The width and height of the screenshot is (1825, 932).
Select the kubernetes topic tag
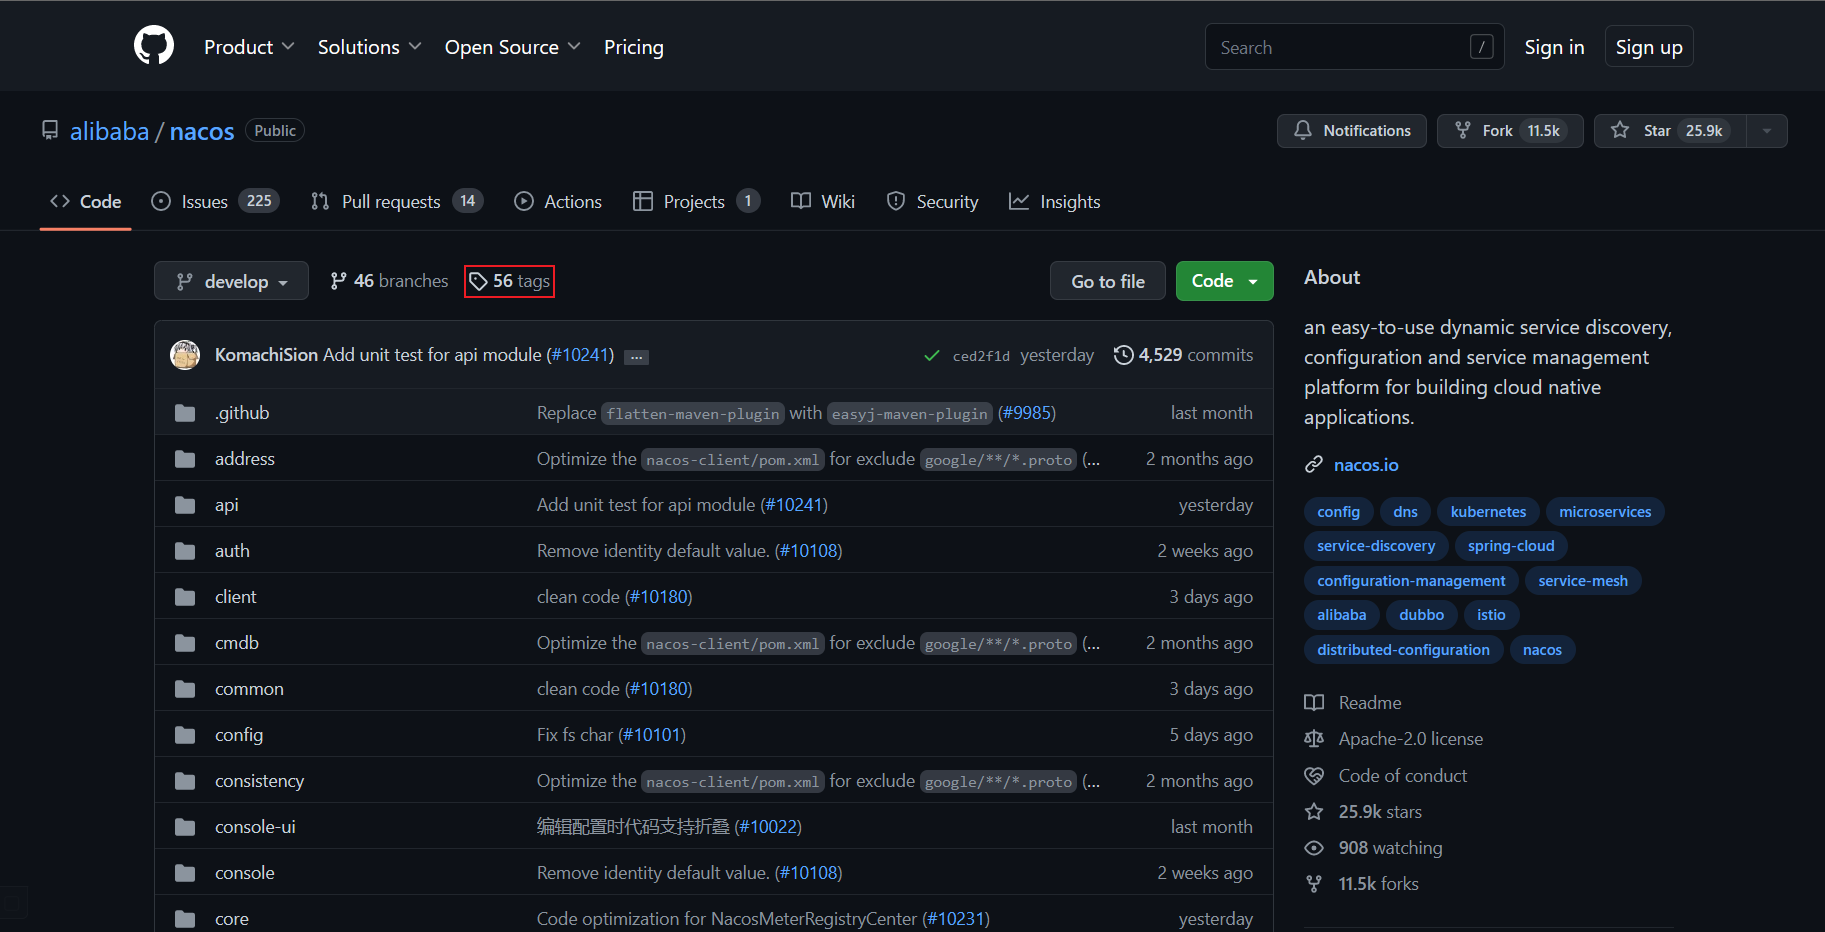pos(1488,512)
